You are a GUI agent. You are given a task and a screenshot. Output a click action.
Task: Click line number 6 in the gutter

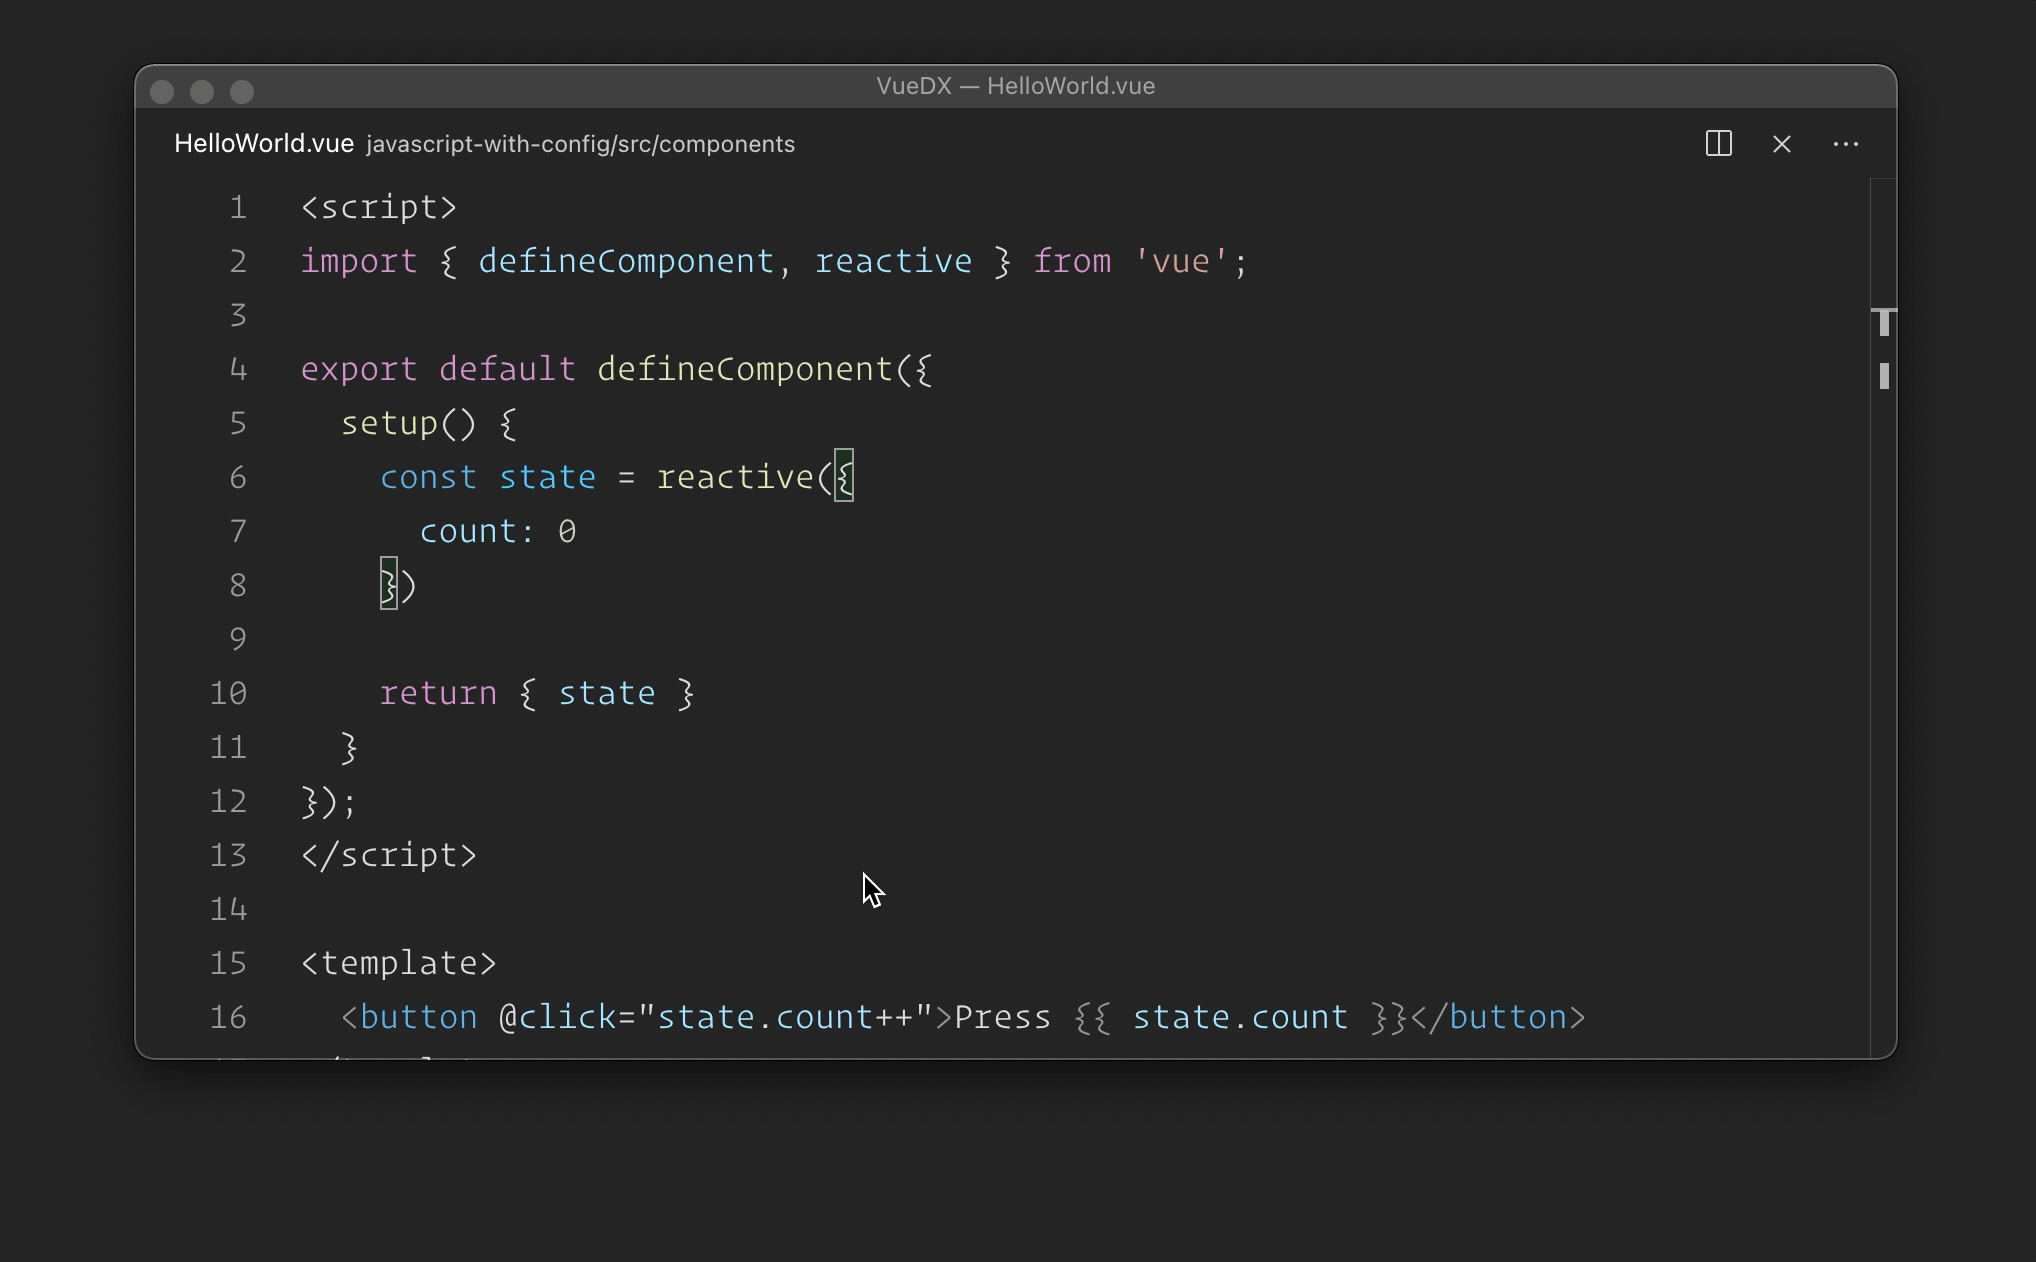(238, 477)
